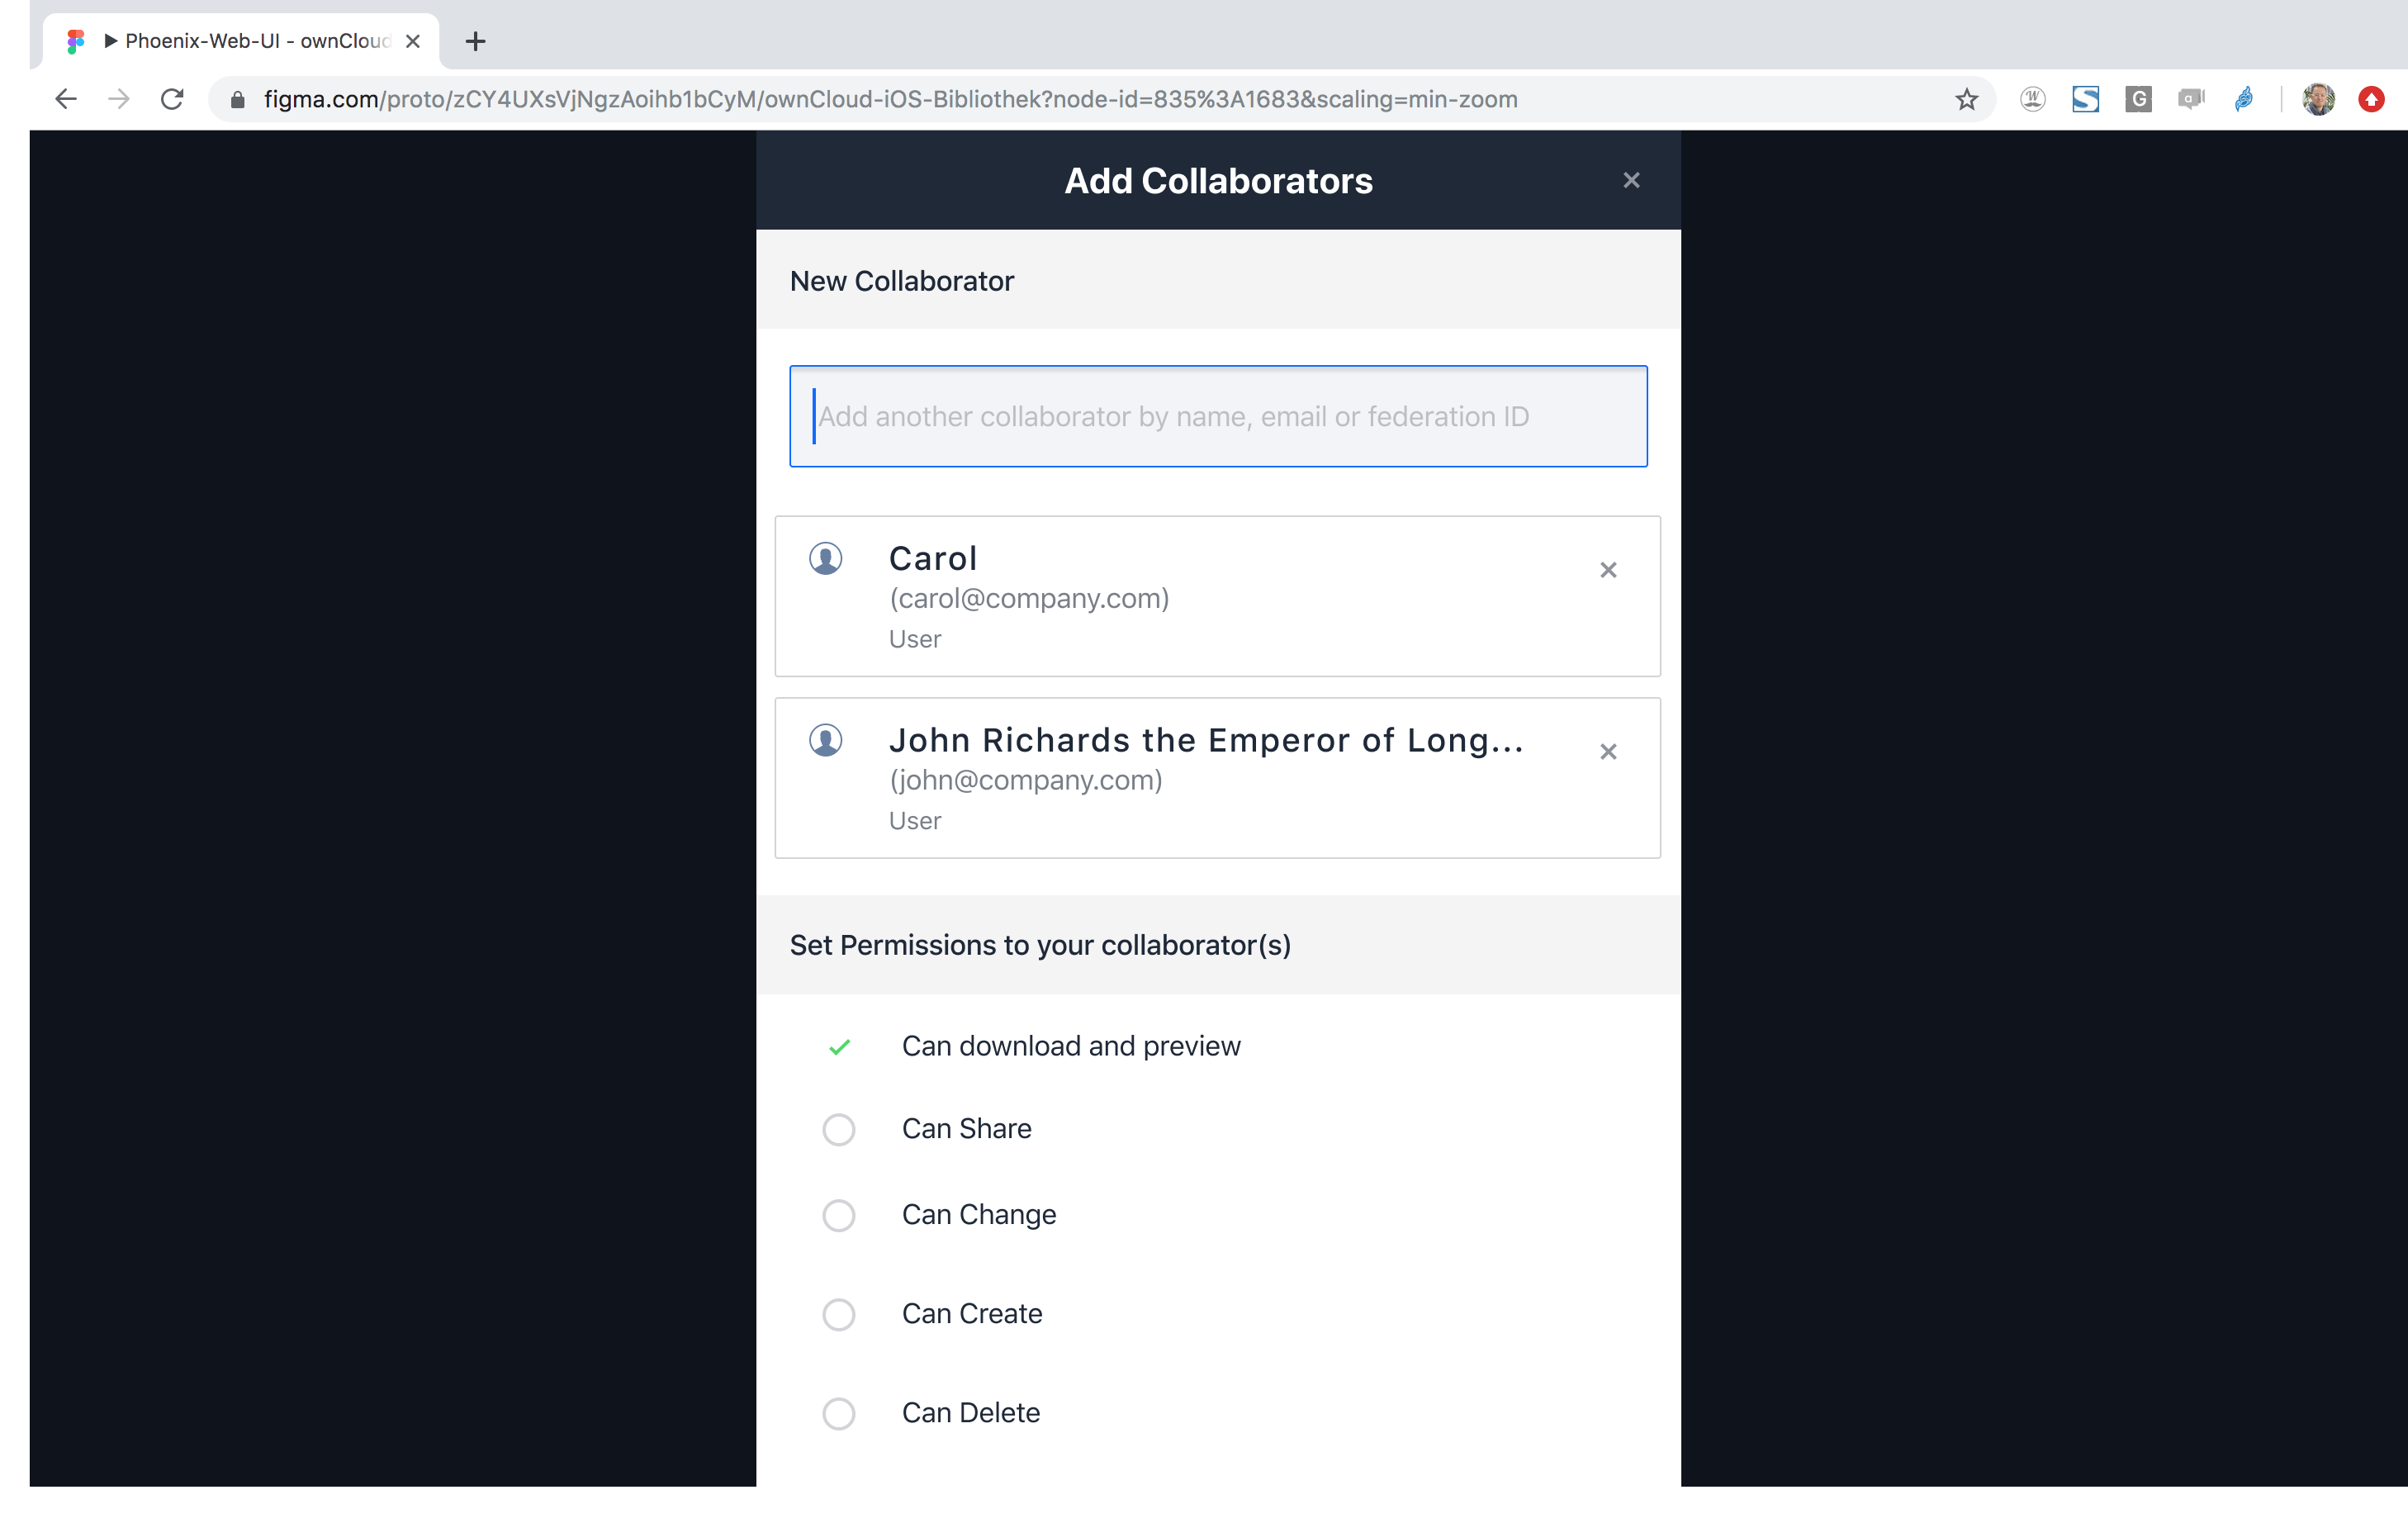The height and width of the screenshot is (1523, 2408).
Task: Close the Add Collaborators dialog
Action: 1631,180
